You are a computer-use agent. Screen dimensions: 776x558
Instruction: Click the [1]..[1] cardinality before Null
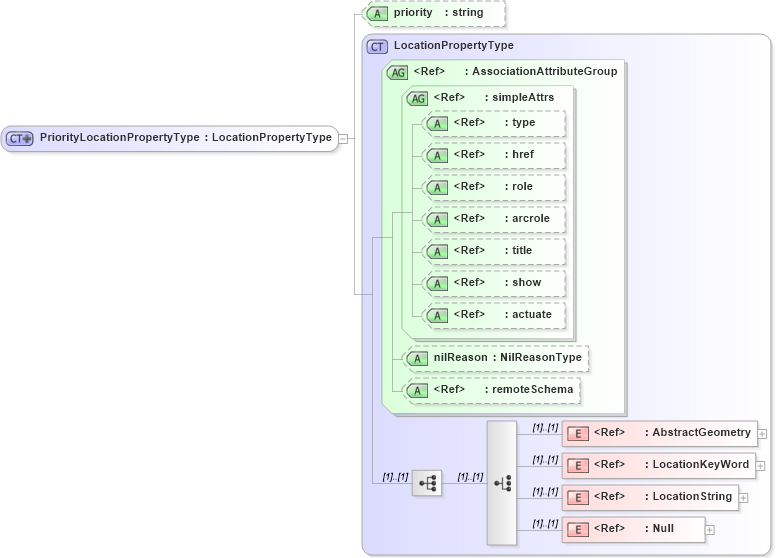pyautogui.click(x=545, y=523)
